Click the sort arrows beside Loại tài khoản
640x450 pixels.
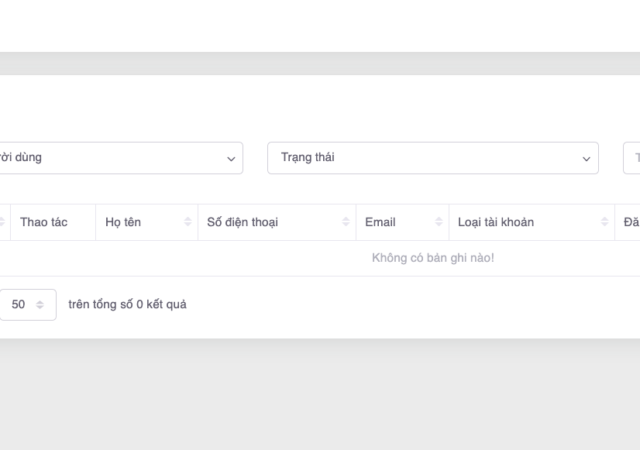coord(605,222)
